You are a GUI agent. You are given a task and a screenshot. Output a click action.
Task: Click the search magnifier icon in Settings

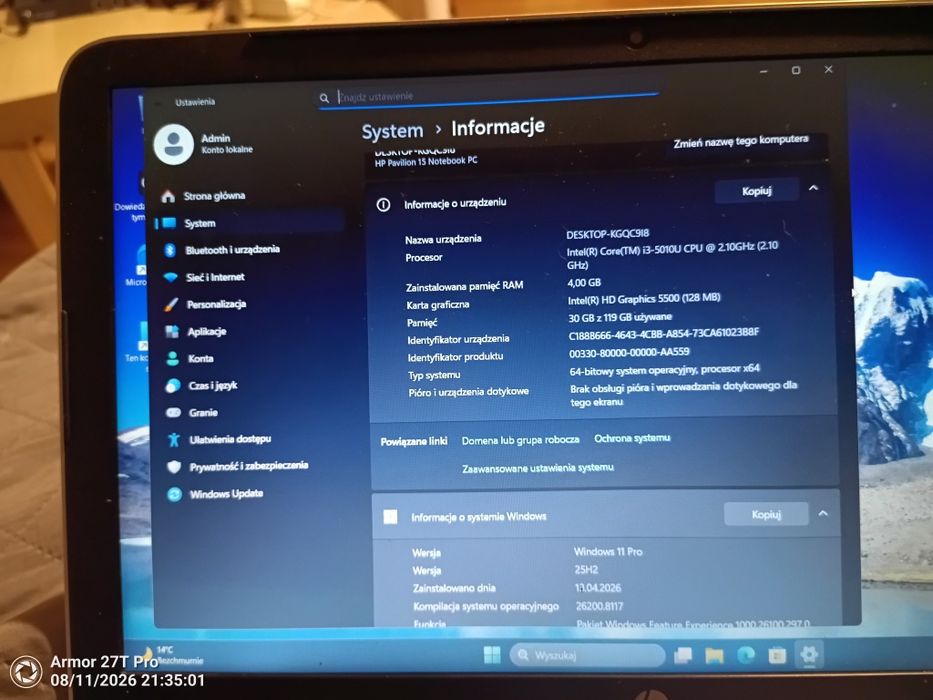click(x=324, y=98)
